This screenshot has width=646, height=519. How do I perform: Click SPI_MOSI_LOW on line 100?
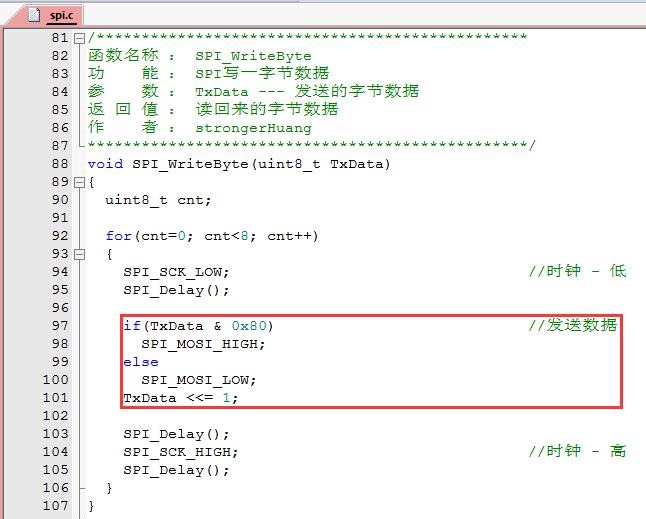click(199, 380)
